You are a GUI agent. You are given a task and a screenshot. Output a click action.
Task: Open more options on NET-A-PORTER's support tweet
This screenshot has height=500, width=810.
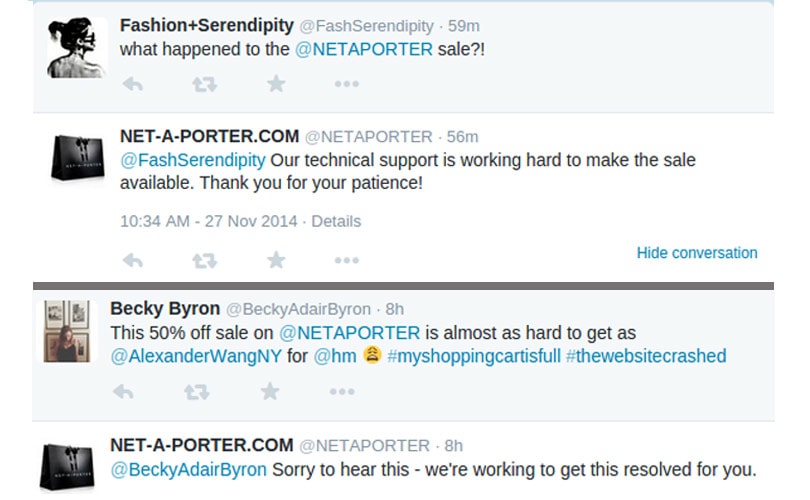pos(346,261)
